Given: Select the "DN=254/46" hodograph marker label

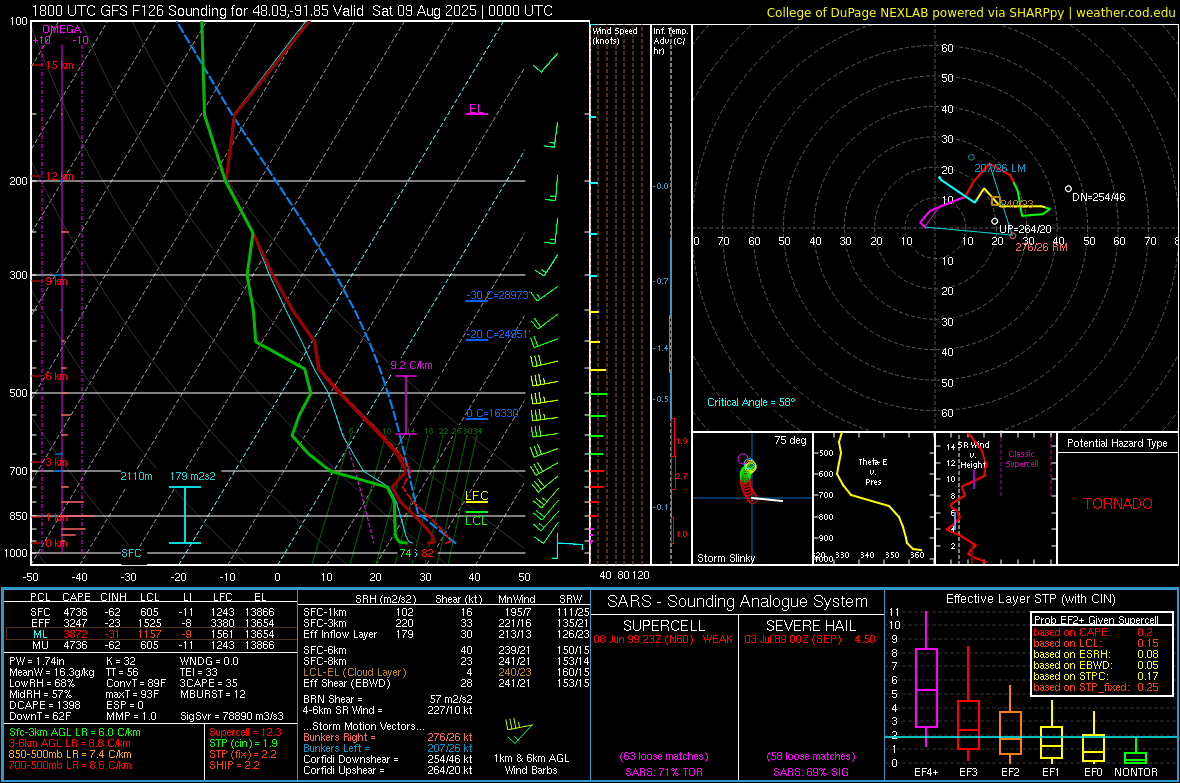Looking at the screenshot, I should click(1099, 197).
